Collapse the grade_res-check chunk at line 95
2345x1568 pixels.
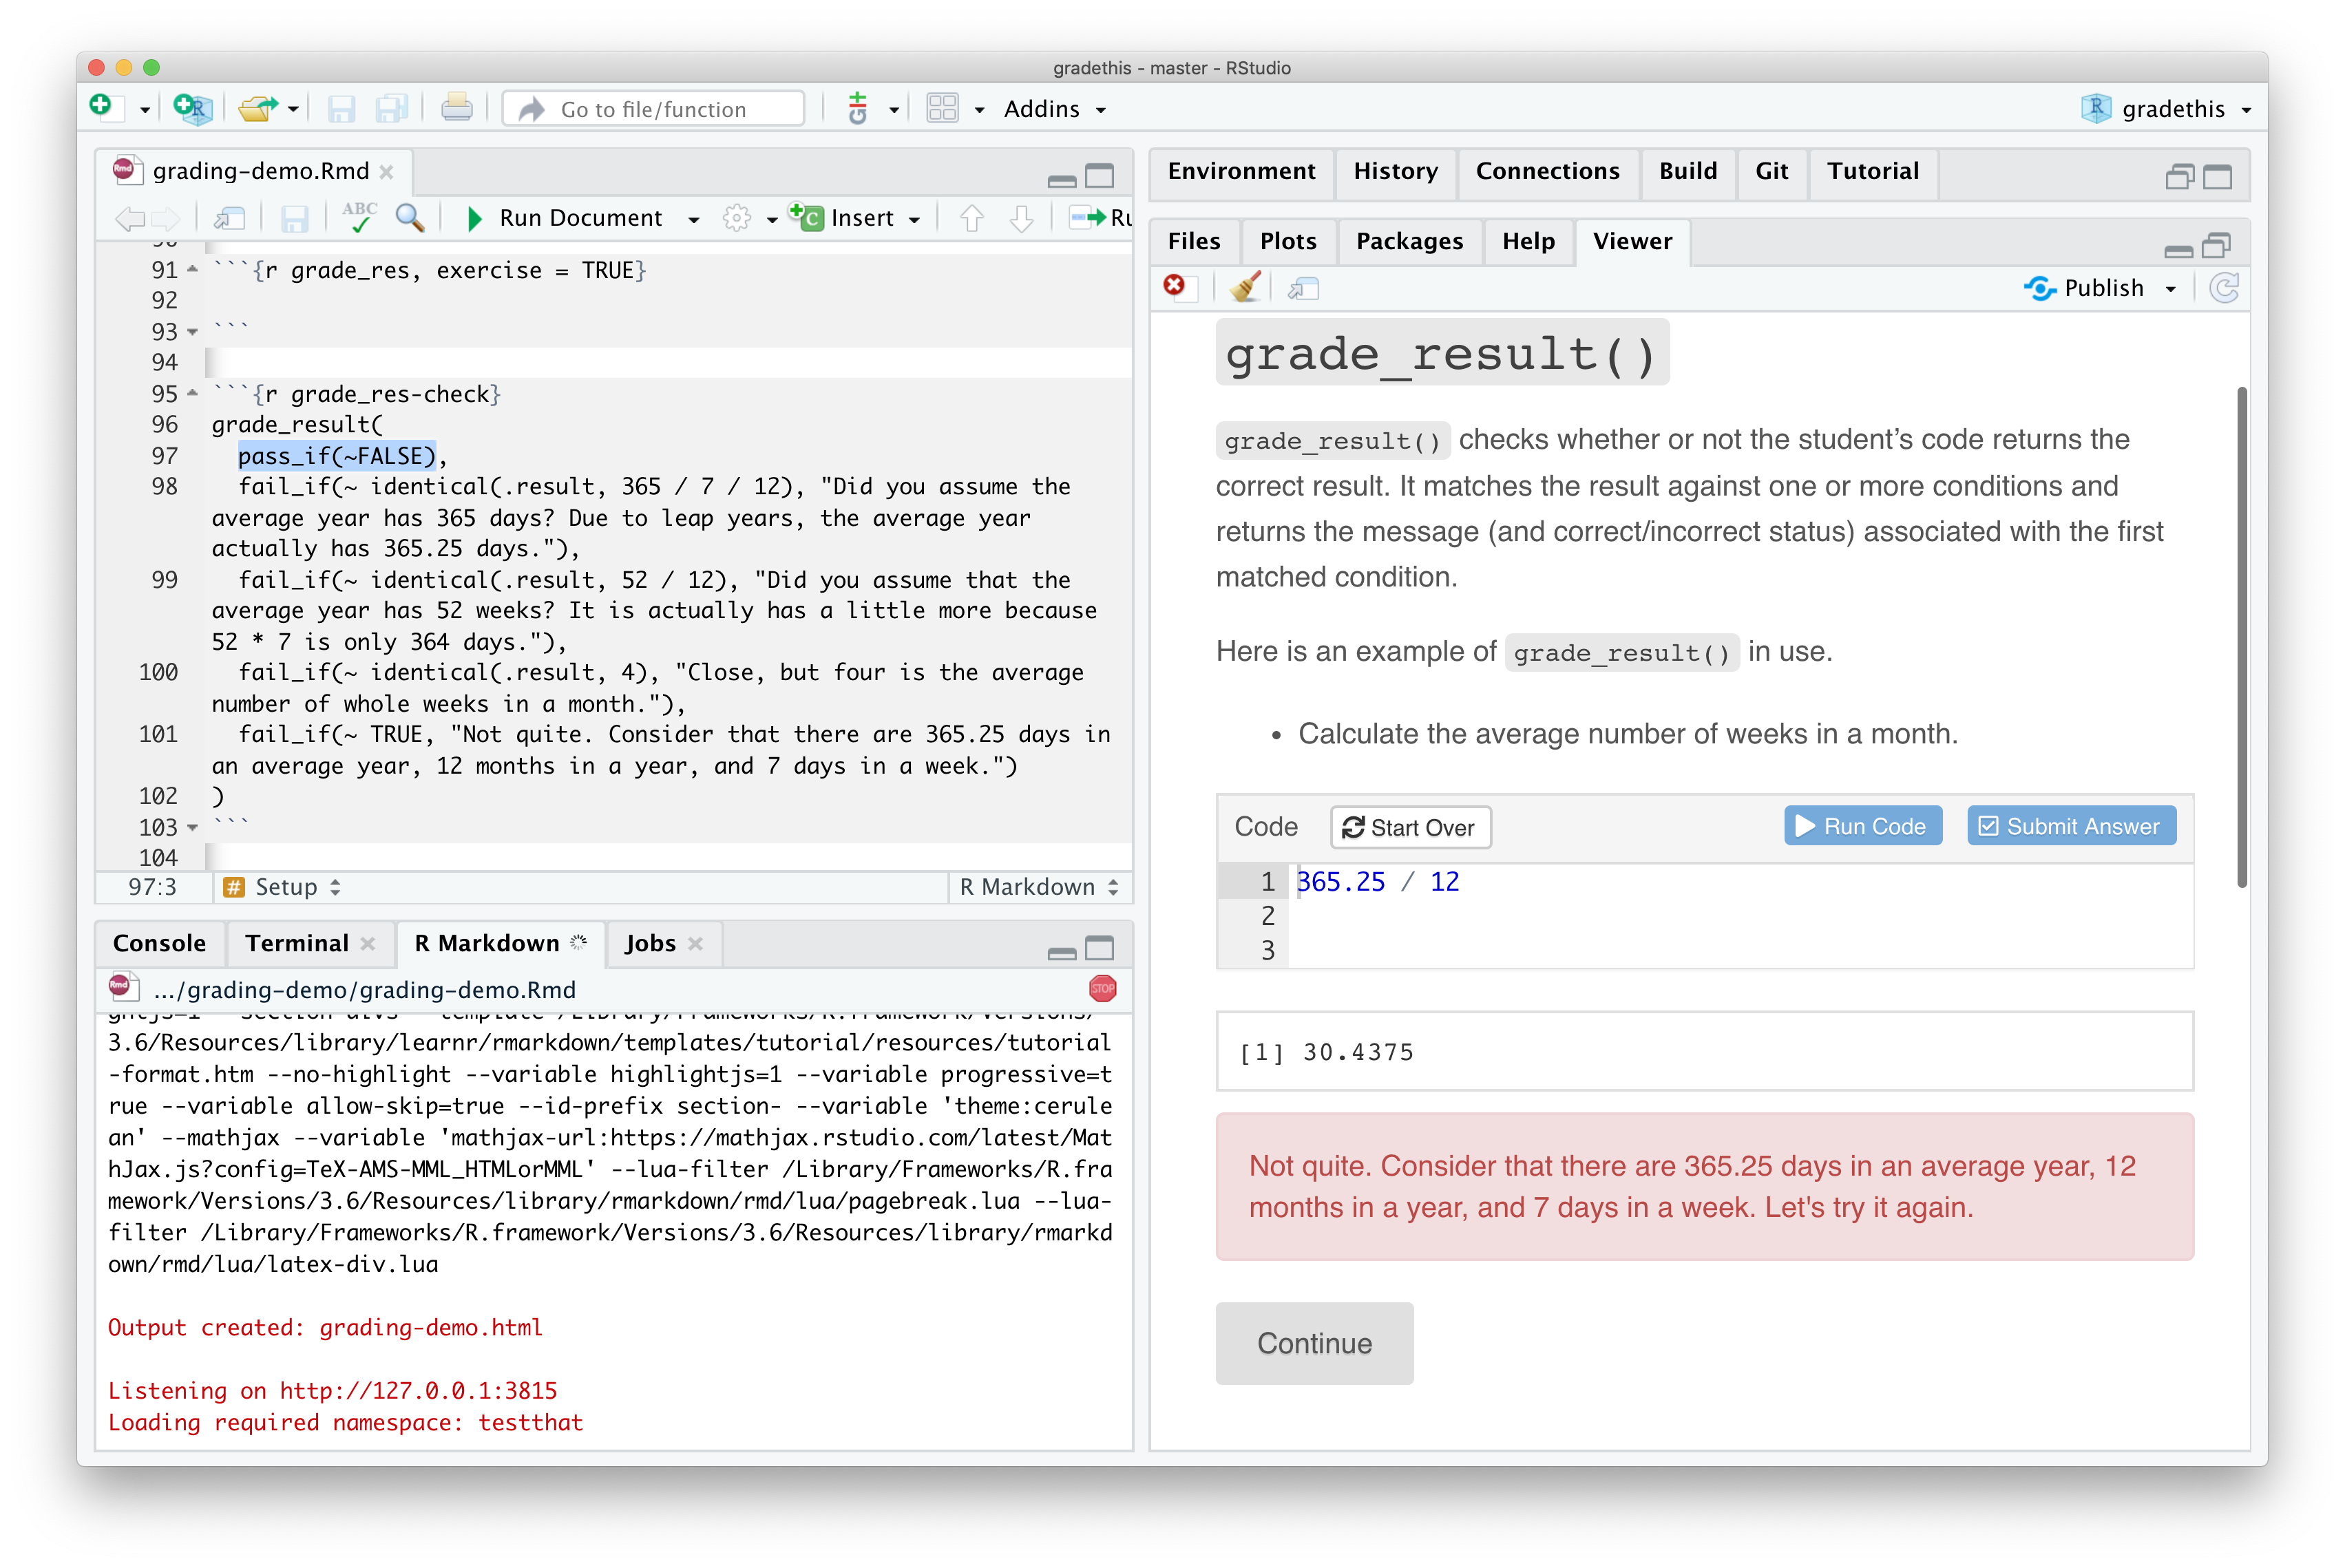[190, 394]
